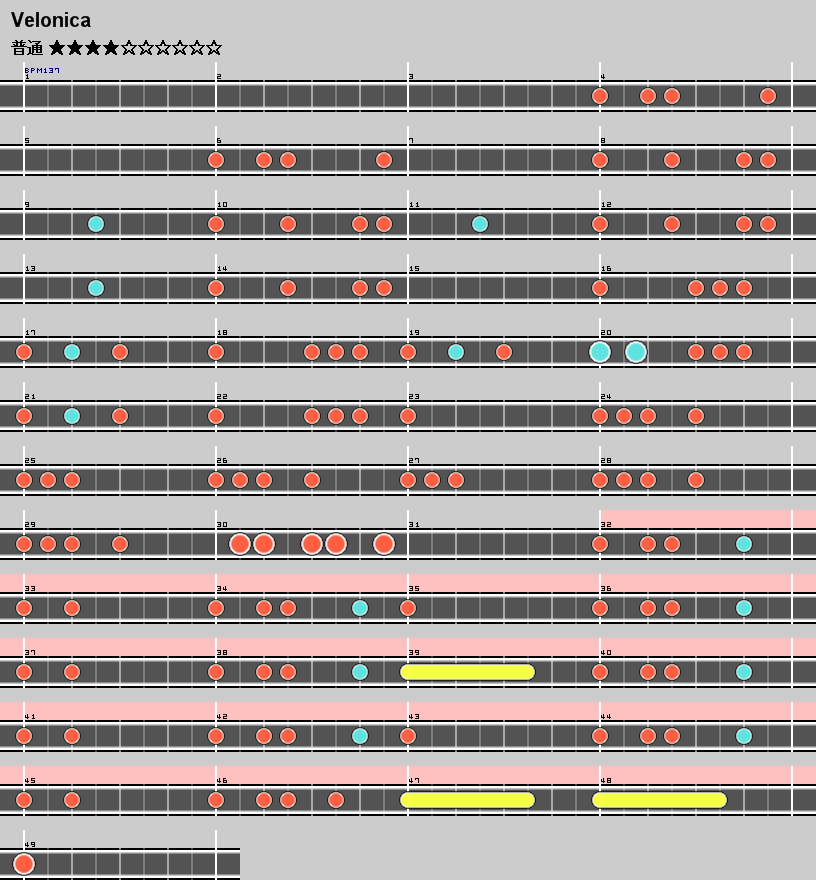Click the blue note in measure 44

(744, 736)
